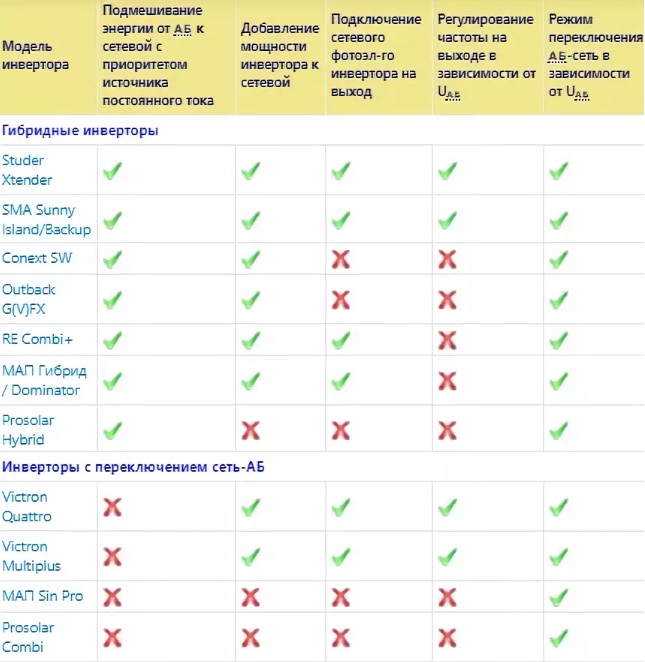Select the 'Victron Quattro' model name
Screen dimensions: 645x662
tap(27, 507)
